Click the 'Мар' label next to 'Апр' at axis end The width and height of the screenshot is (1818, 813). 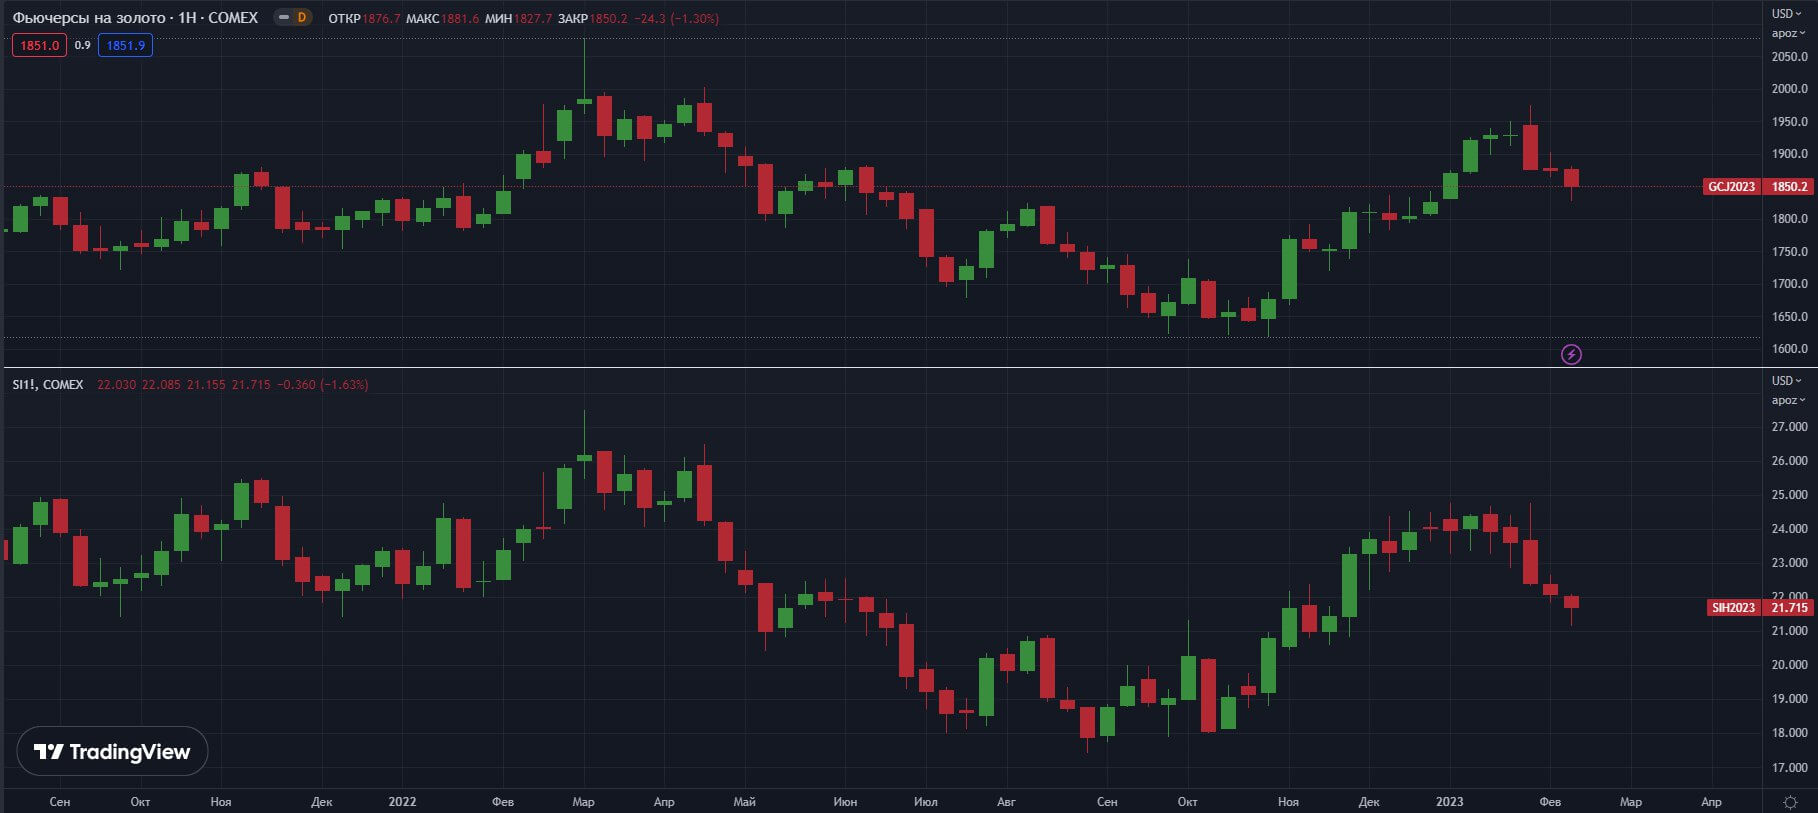click(1630, 802)
